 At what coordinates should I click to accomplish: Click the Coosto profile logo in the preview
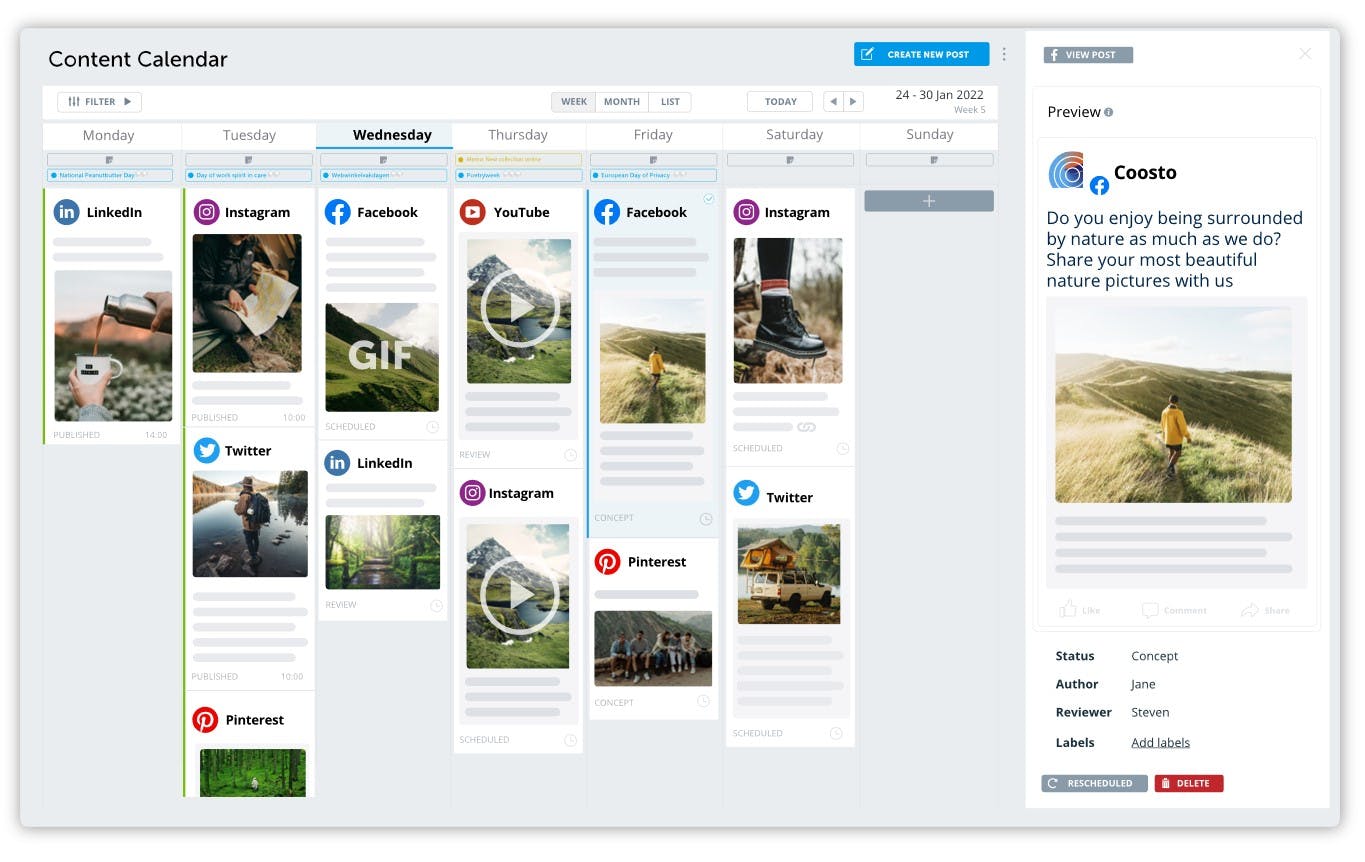pos(1068,171)
